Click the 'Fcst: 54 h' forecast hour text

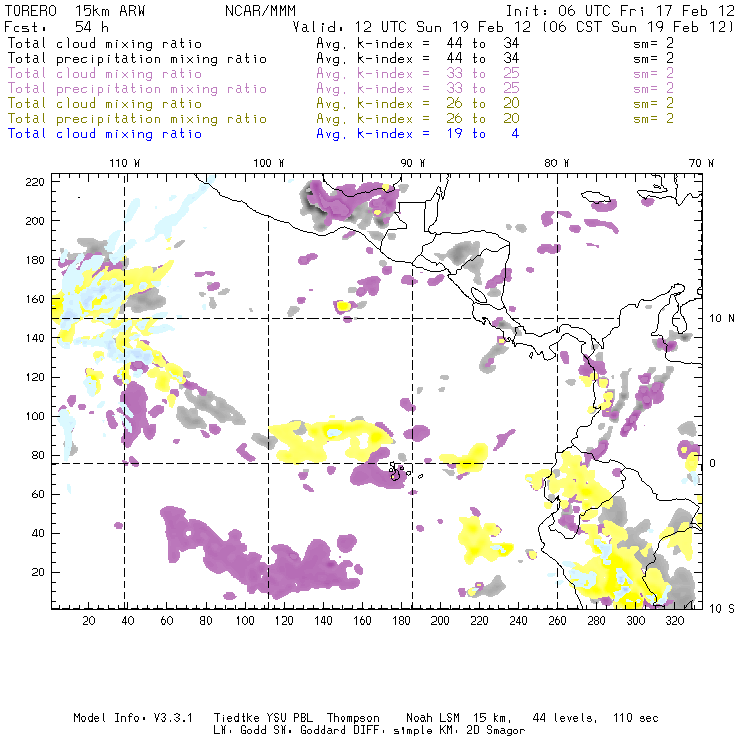click(x=56, y=27)
